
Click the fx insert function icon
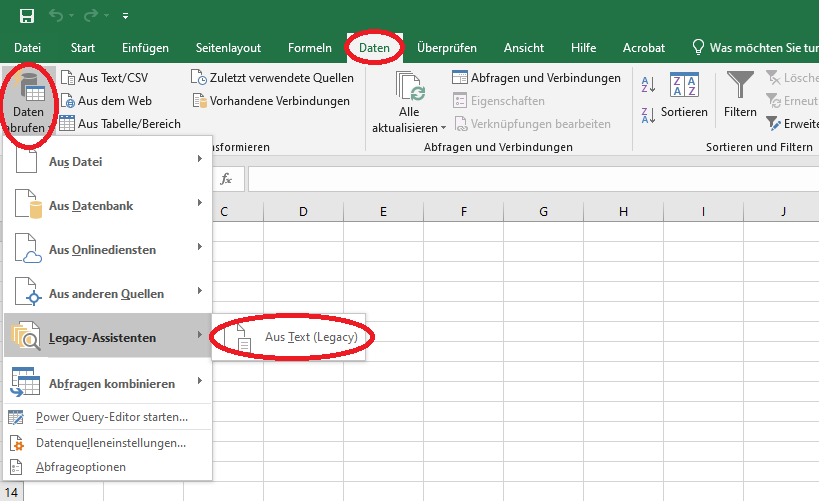[x=226, y=179]
